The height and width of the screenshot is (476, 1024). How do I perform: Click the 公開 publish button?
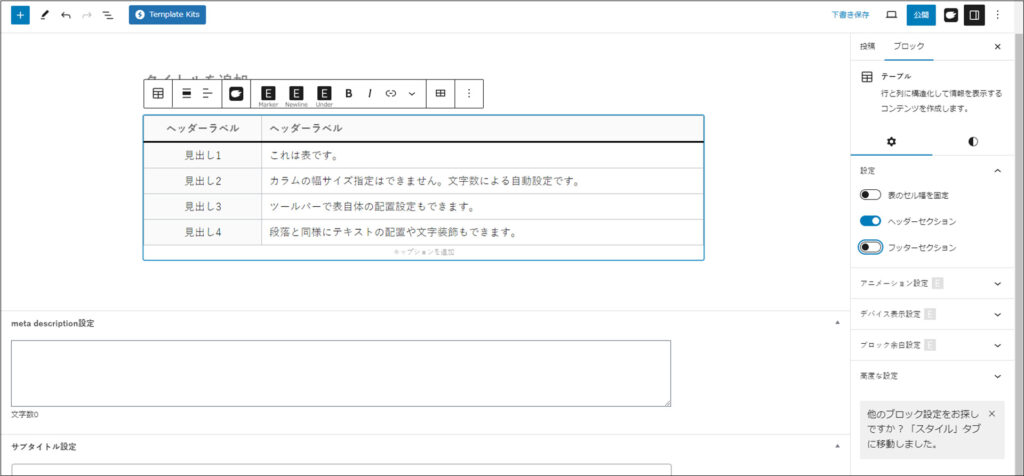[x=921, y=16]
